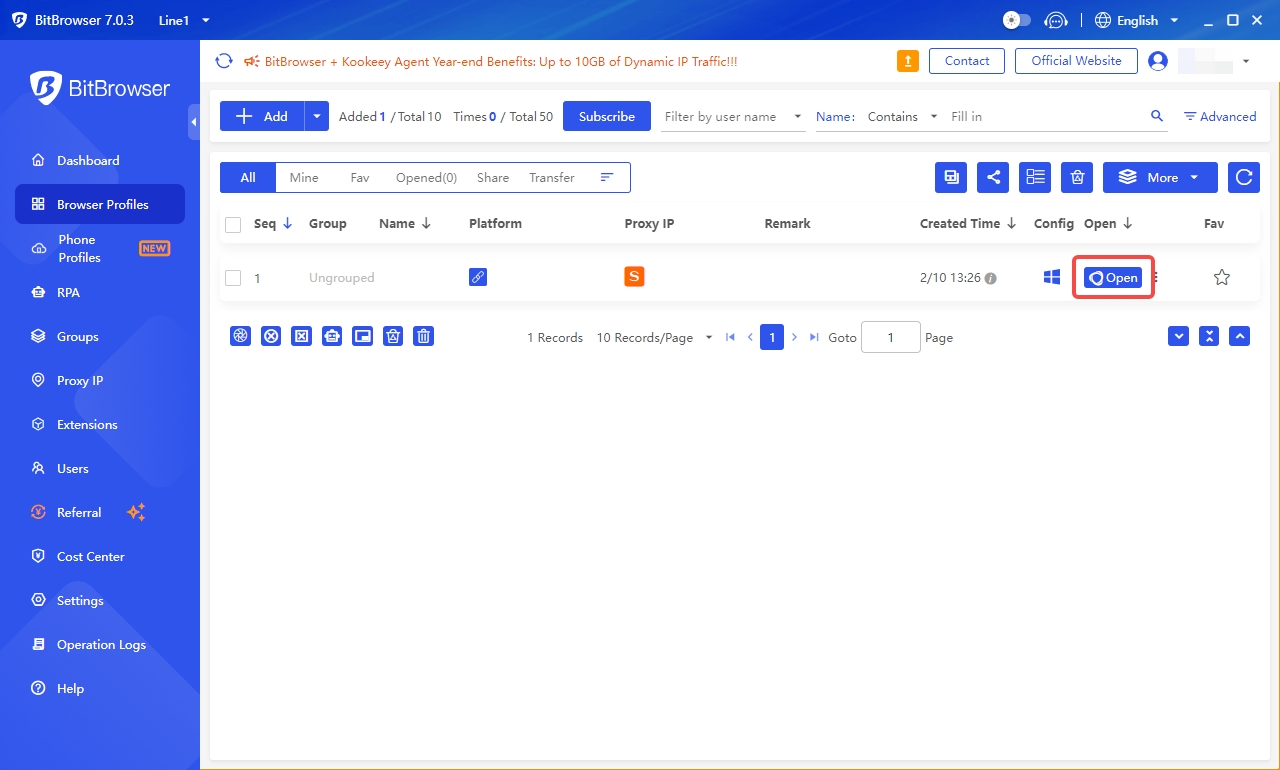
Task: Toggle the theme switch in title bar
Action: click(1016, 20)
